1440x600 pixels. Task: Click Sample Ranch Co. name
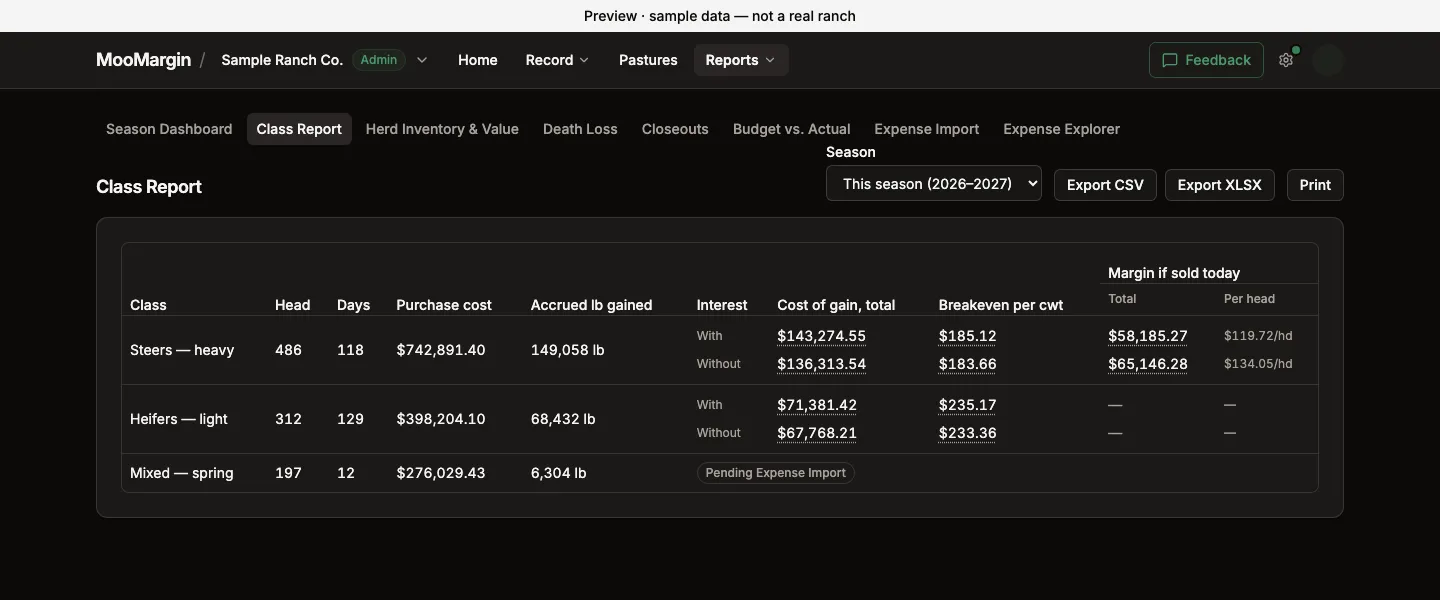click(282, 60)
